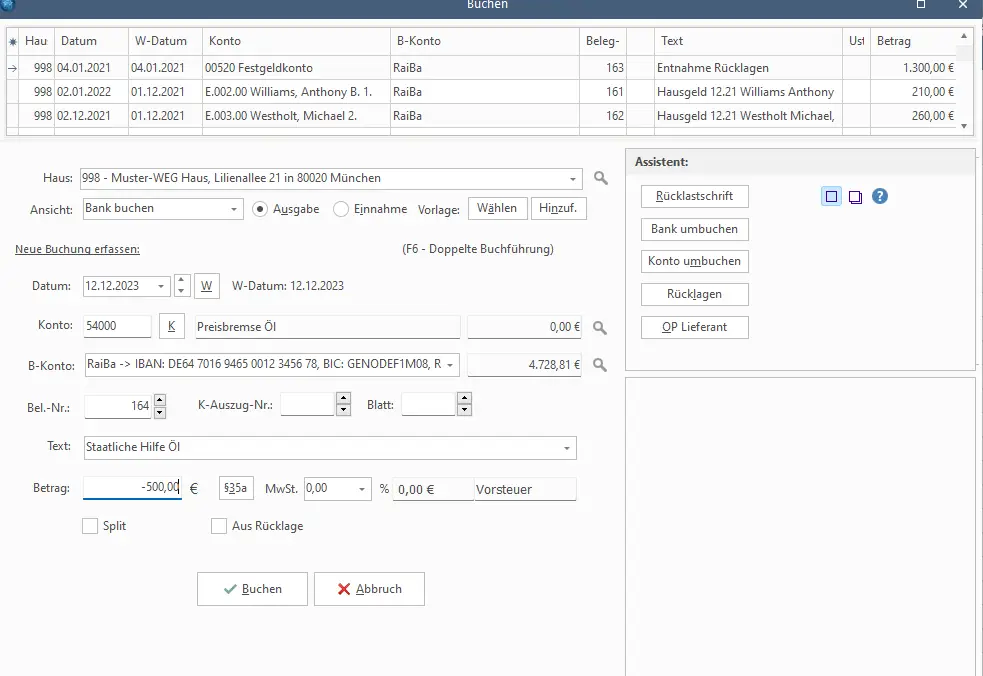The image size is (983, 676).
Task: Open the Konto umbuchen assistant
Action: [x=695, y=261]
